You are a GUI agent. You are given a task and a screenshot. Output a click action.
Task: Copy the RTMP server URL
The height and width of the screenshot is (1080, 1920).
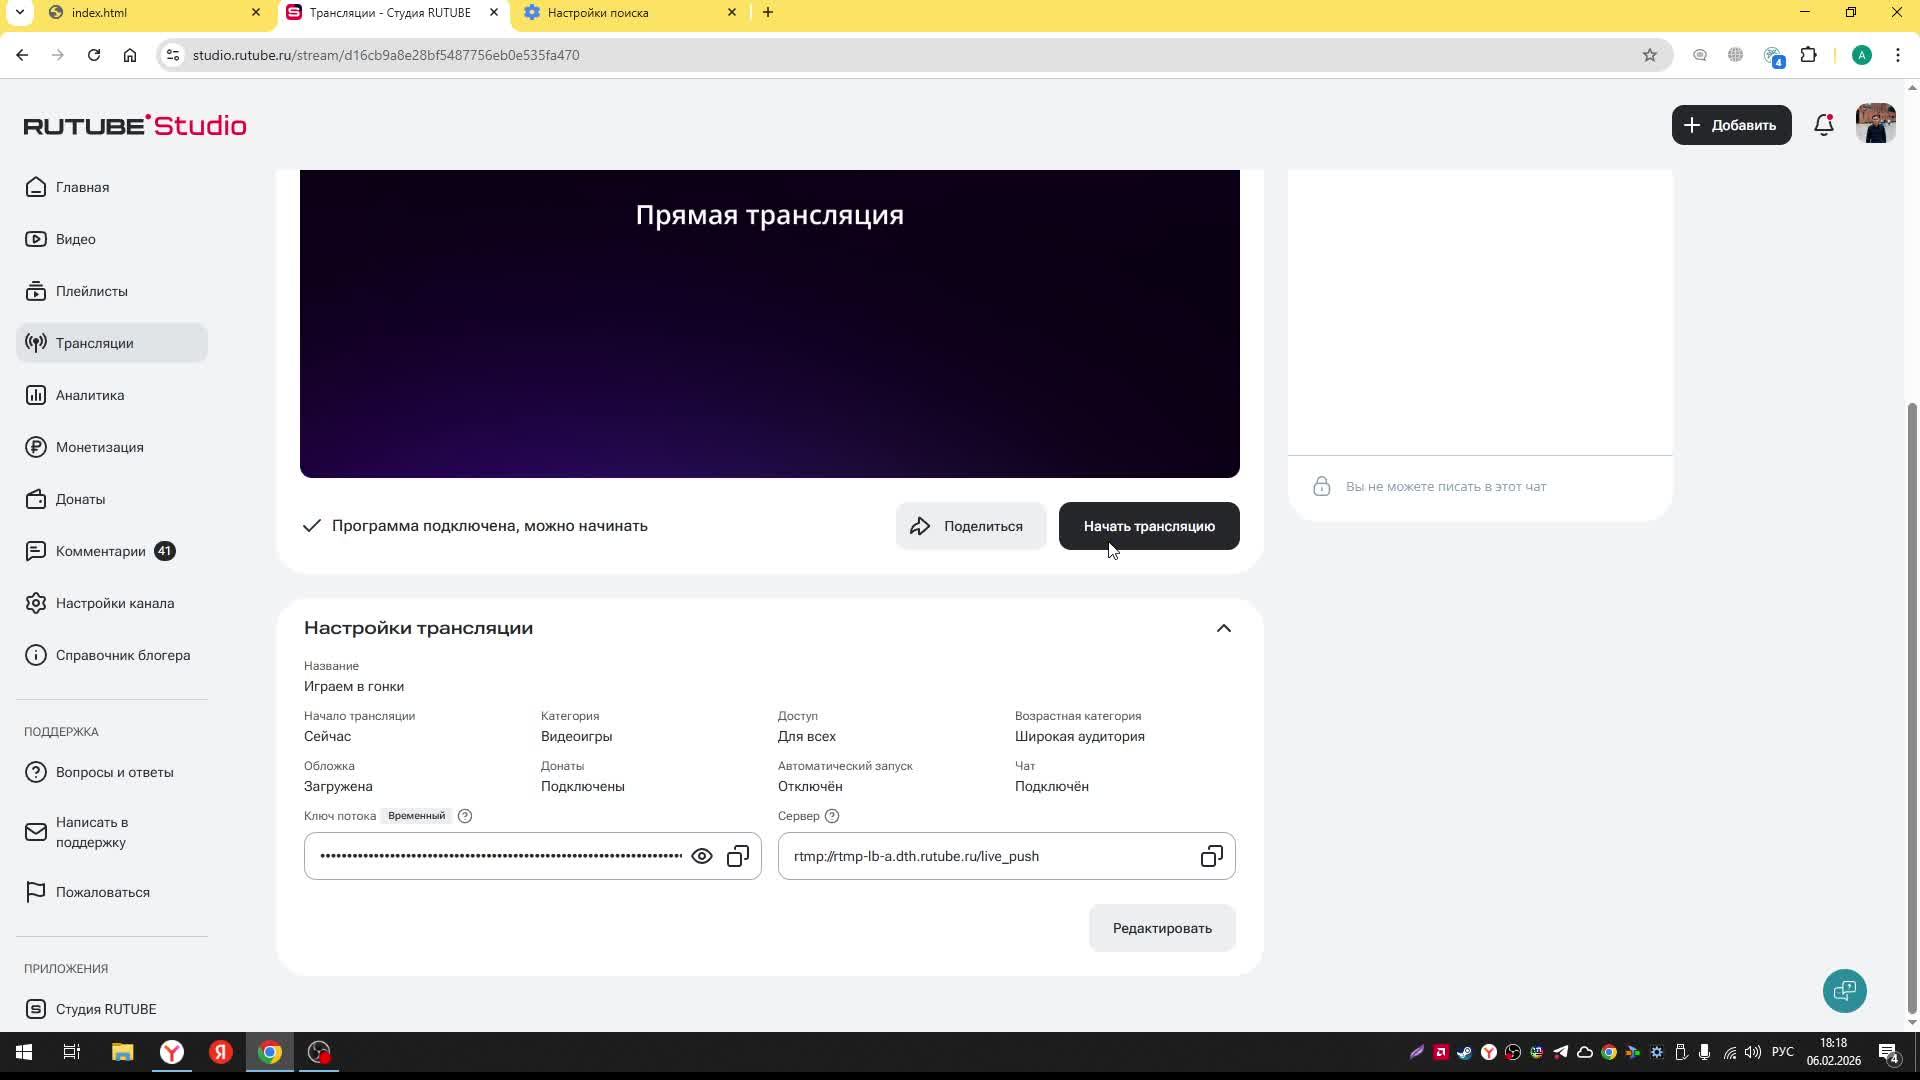point(1211,857)
